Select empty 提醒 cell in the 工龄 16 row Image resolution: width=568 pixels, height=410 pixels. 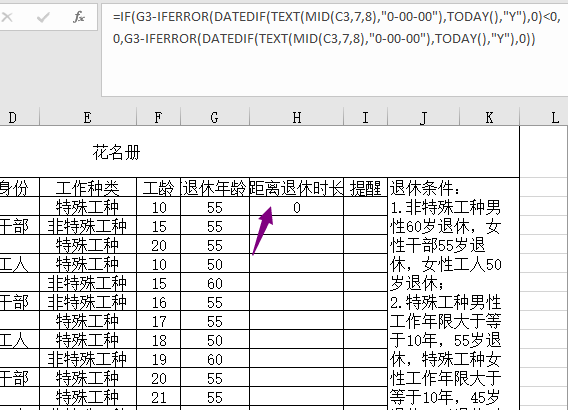pos(365,302)
